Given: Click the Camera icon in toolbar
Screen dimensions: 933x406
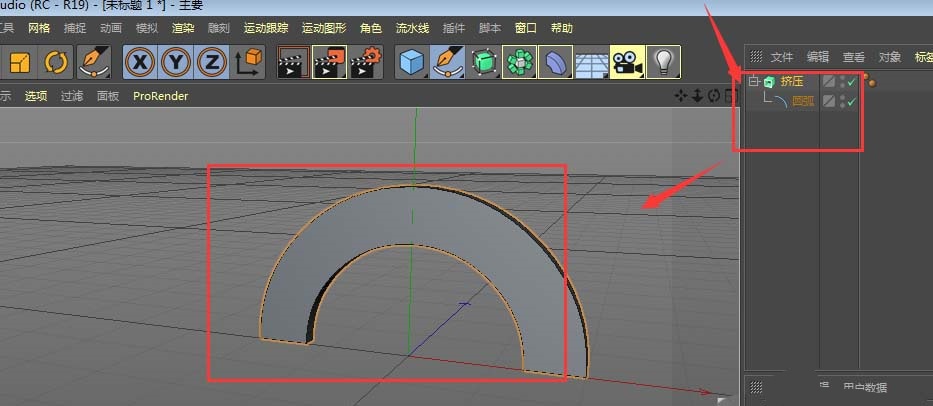Looking at the screenshot, I should [x=627, y=63].
